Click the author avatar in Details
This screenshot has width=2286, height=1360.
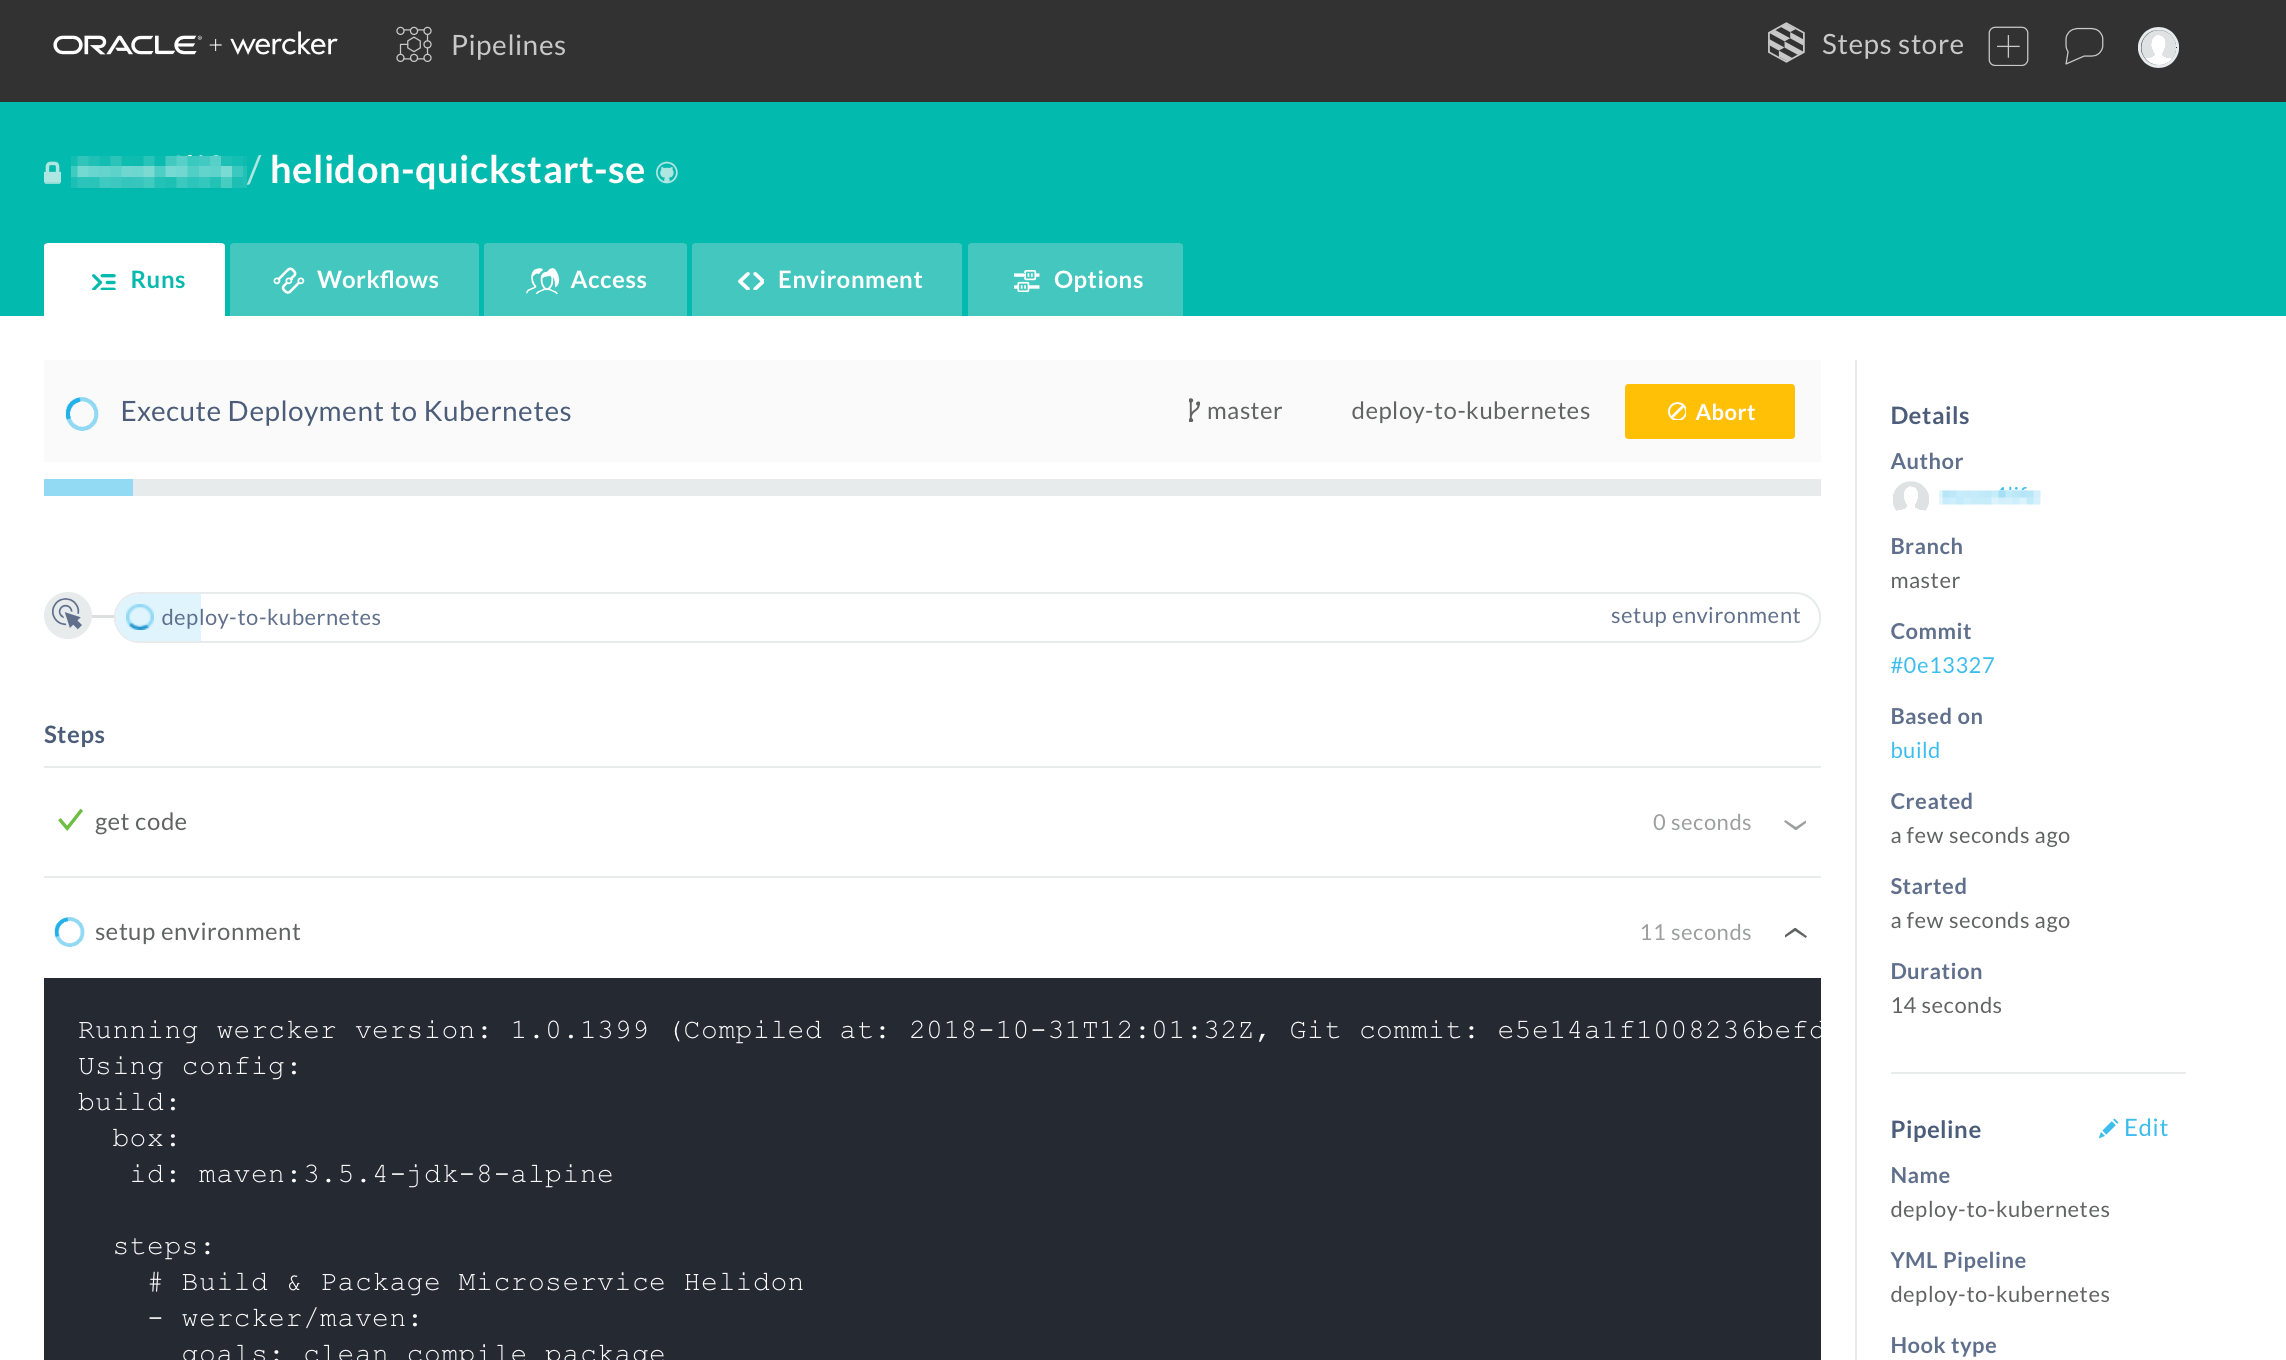click(1910, 497)
